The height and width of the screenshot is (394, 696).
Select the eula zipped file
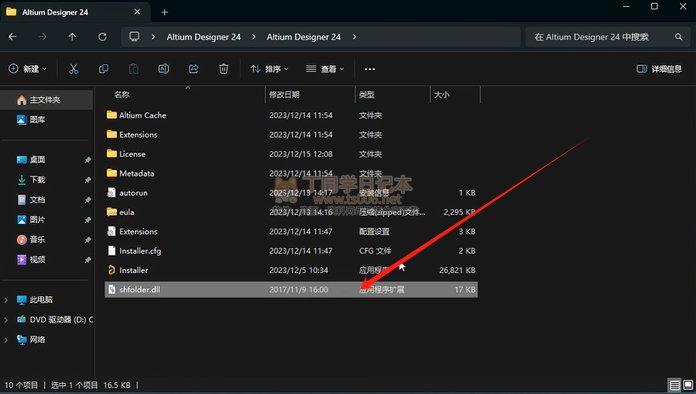(291, 212)
